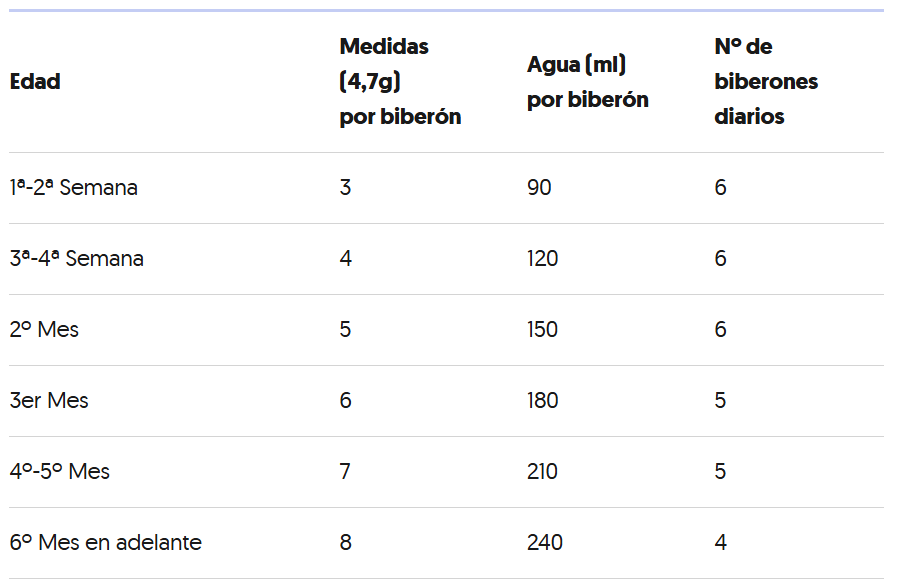Click the 180 ml water value
This screenshot has width=899, height=585.
(x=543, y=401)
